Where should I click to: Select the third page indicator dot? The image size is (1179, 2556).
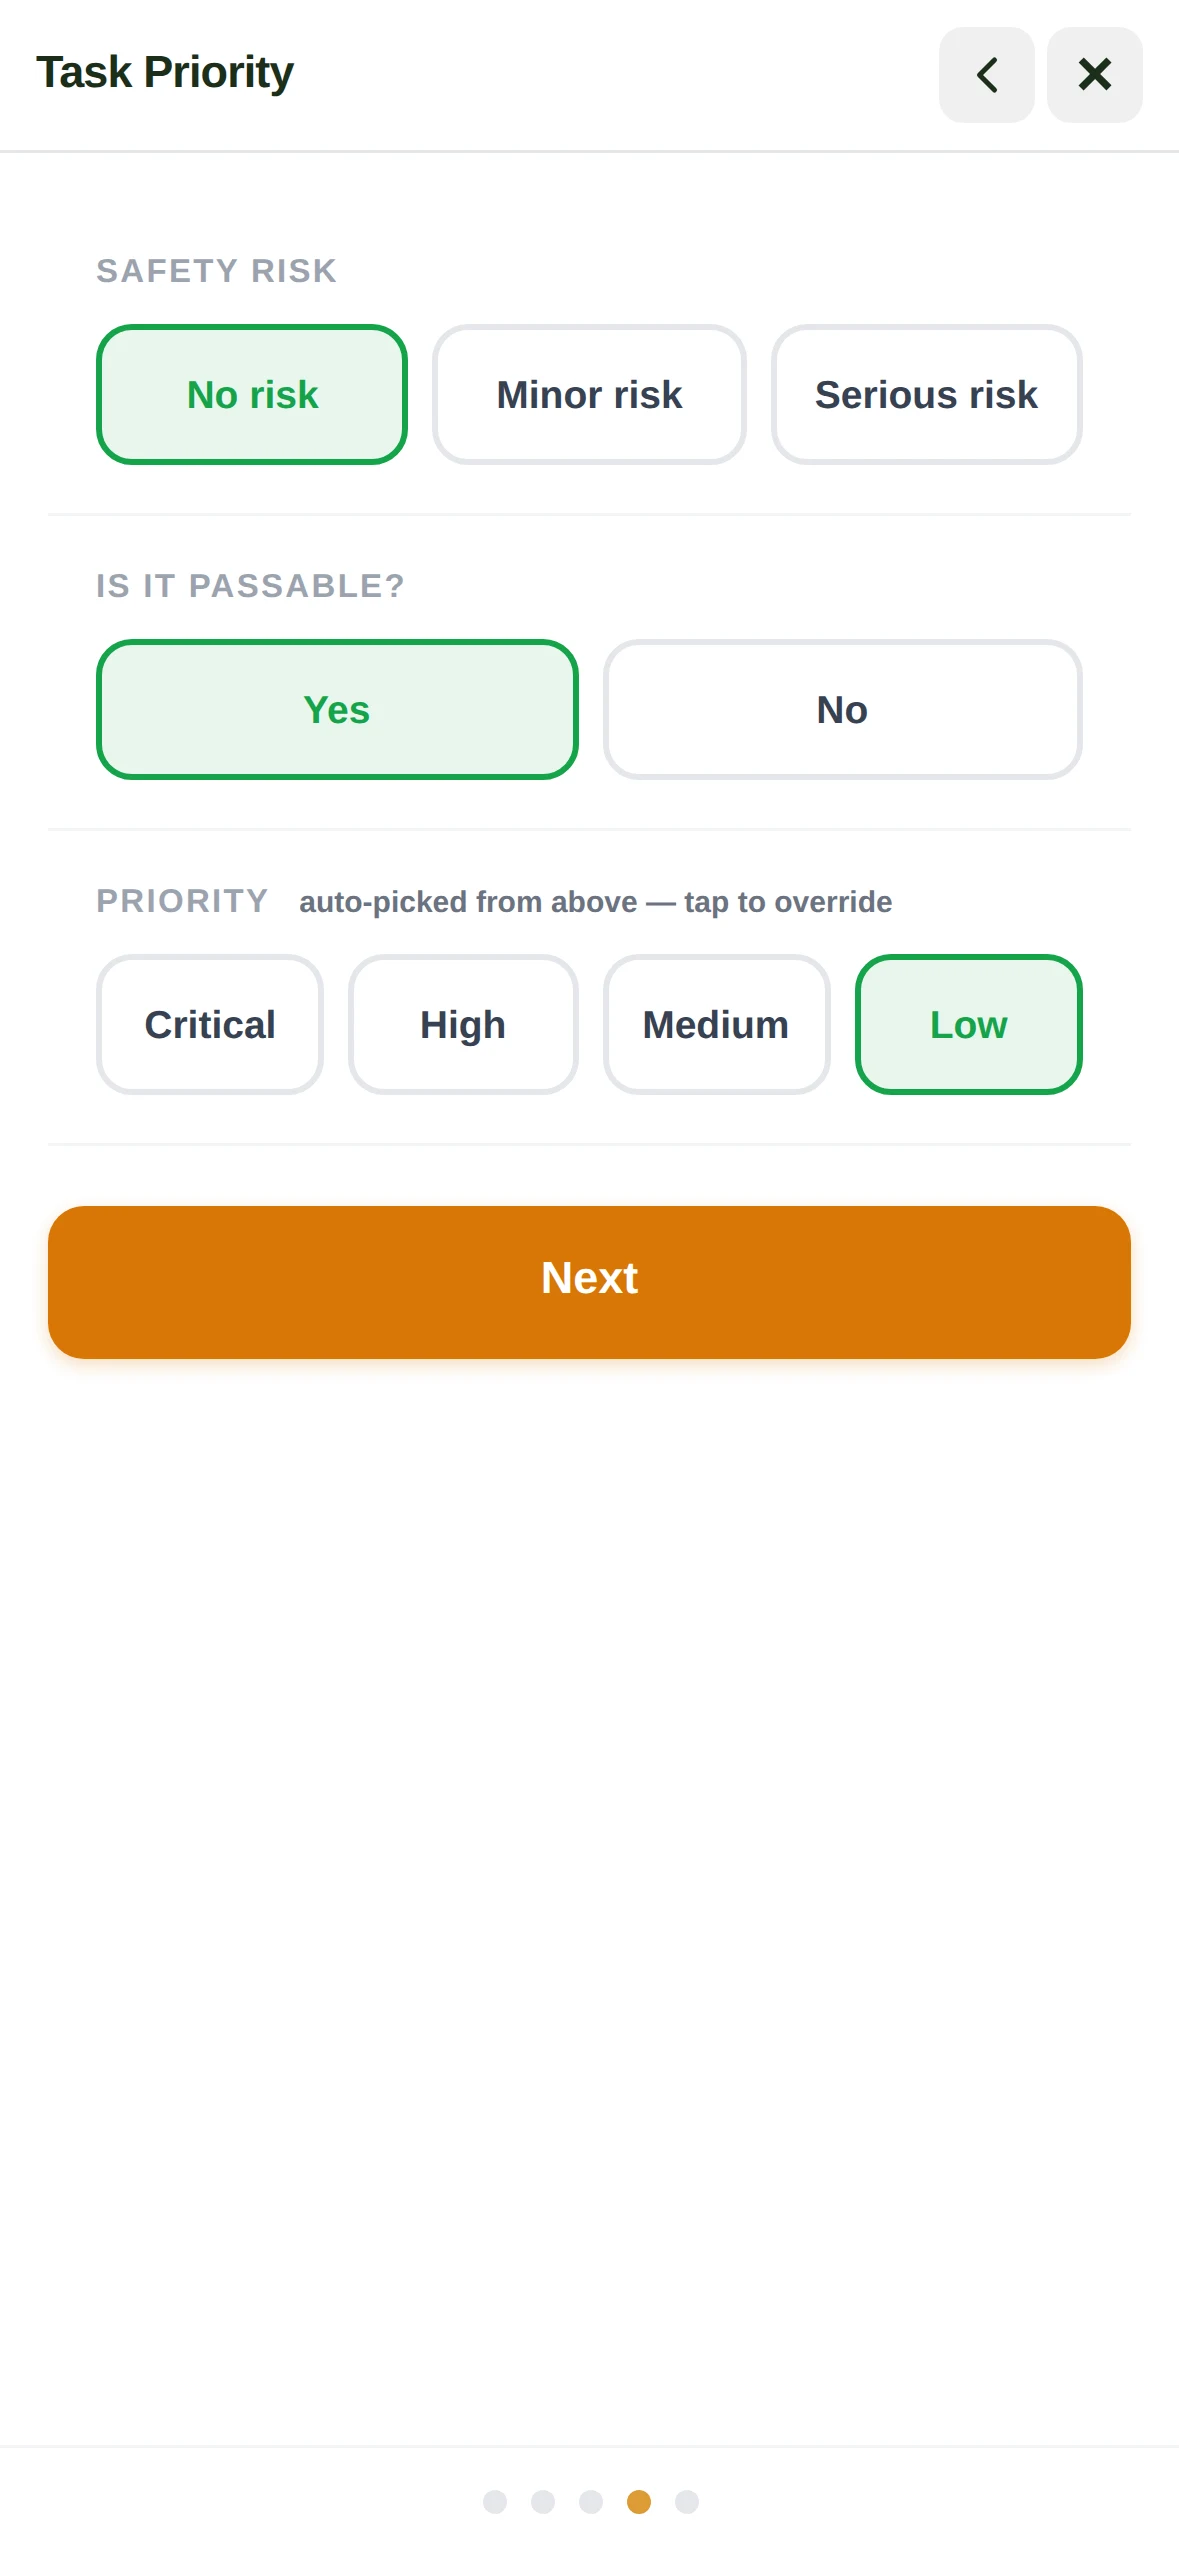coord(591,2501)
